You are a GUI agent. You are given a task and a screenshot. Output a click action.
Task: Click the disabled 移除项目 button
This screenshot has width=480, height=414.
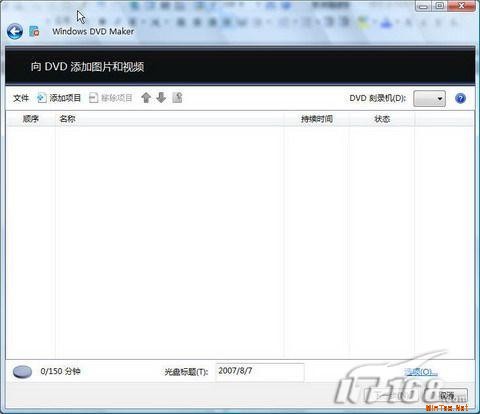(x=111, y=98)
